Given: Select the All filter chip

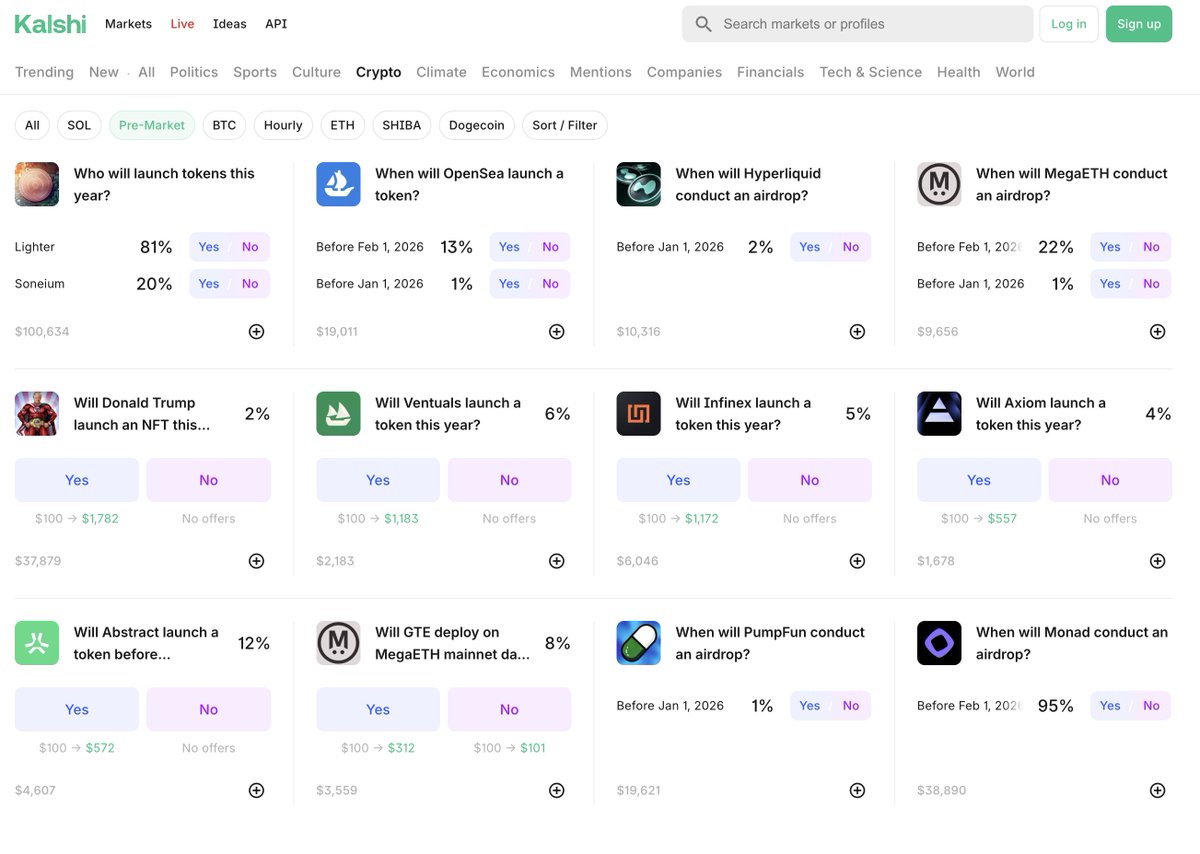Looking at the screenshot, I should coord(32,125).
